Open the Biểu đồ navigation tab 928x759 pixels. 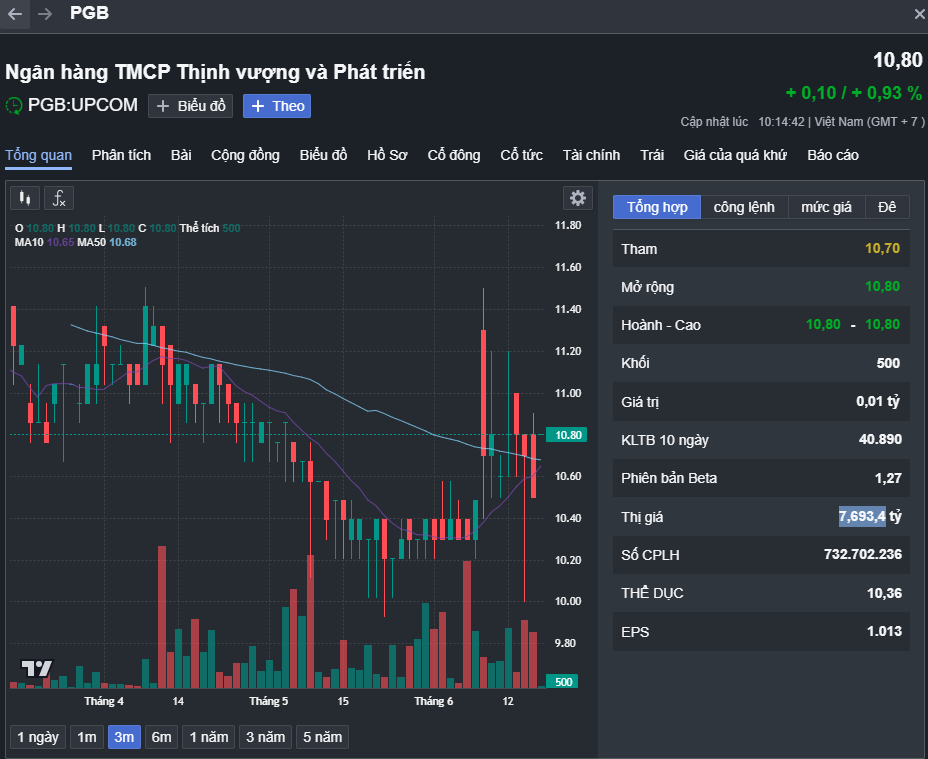click(x=323, y=155)
